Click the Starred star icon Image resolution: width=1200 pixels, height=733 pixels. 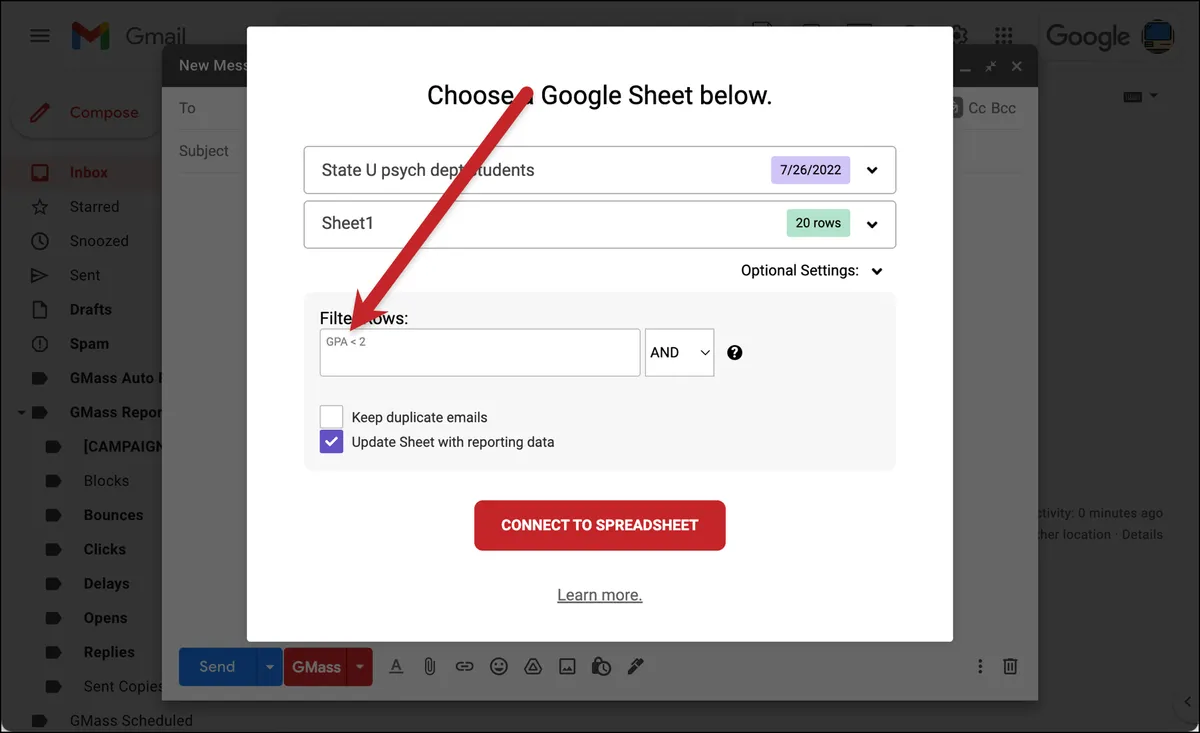39,207
